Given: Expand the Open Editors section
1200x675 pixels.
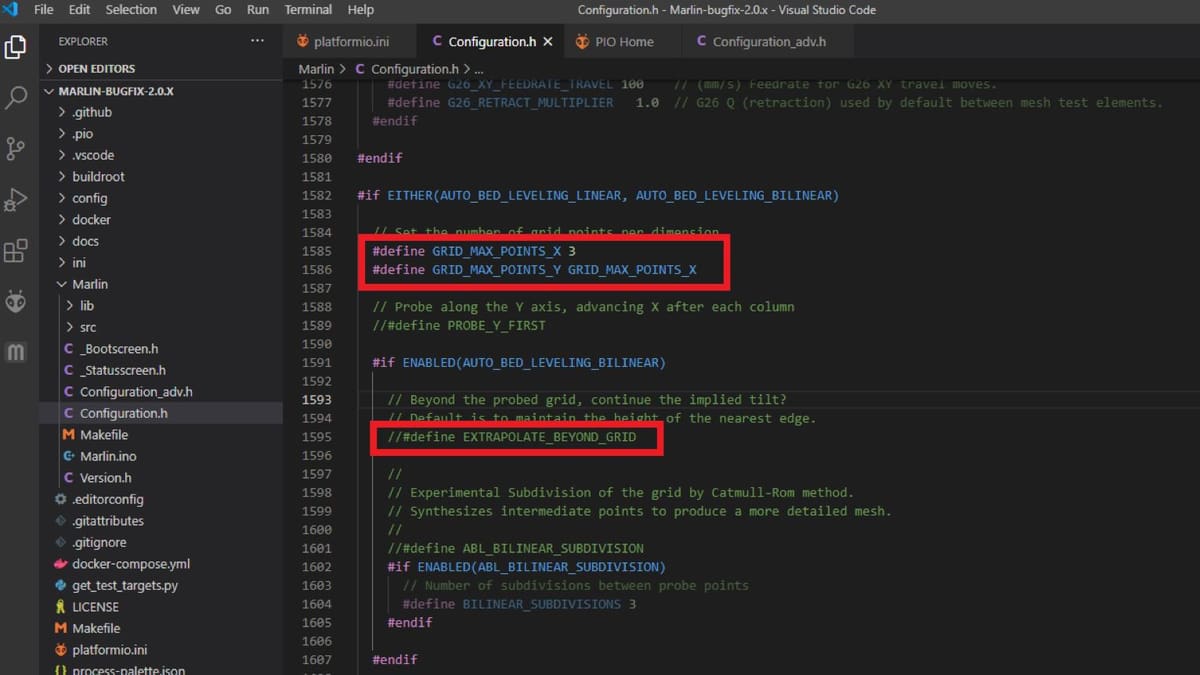Looking at the screenshot, I should (96, 69).
